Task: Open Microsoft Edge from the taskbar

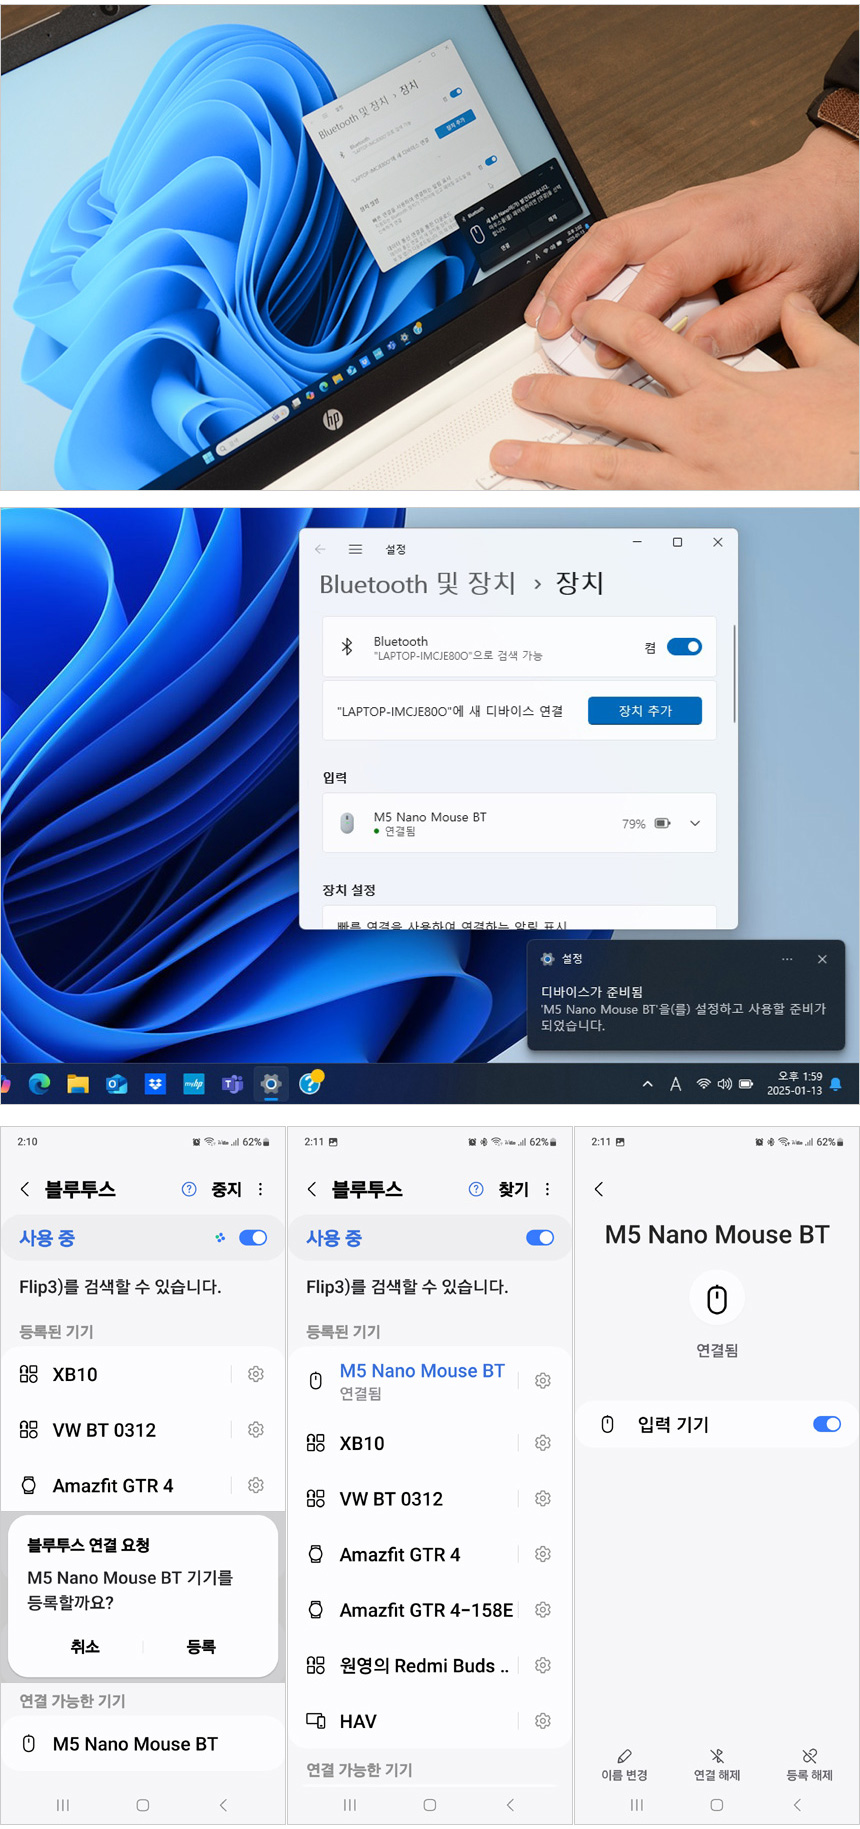Action: coord(40,1084)
